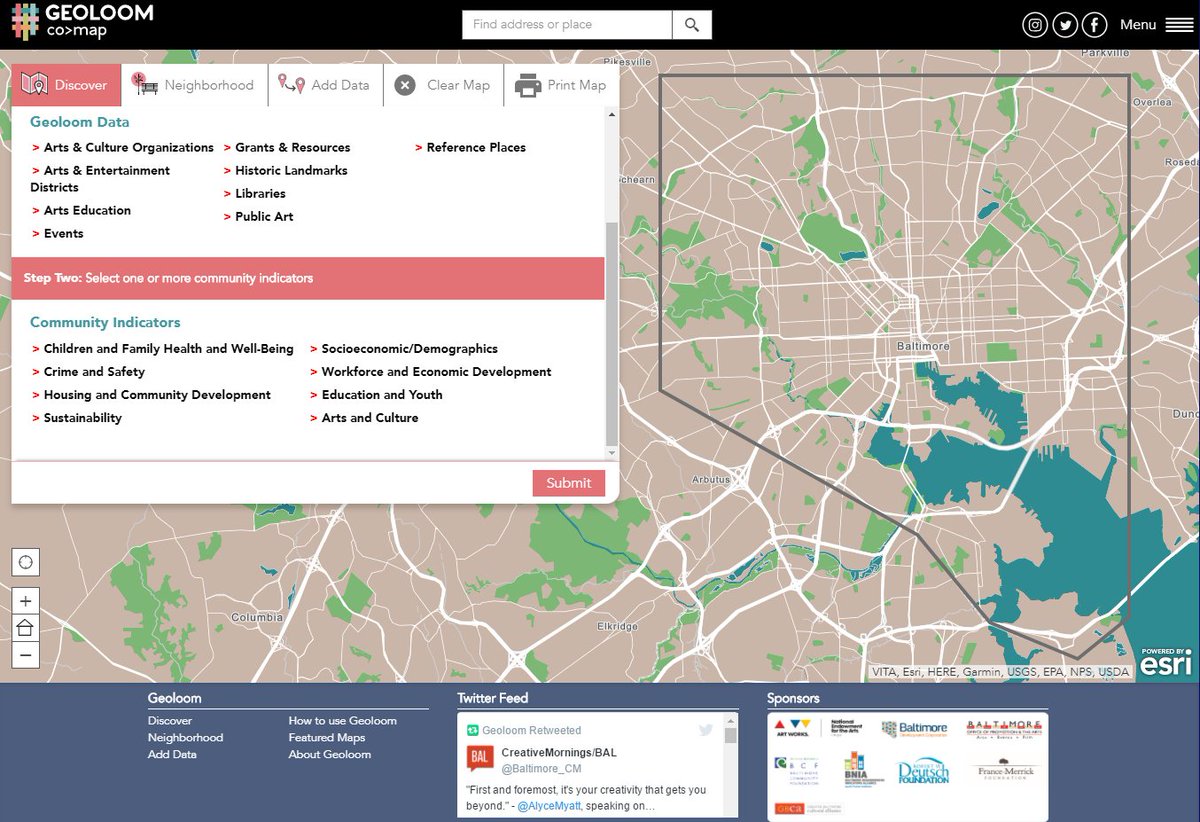Open About Geoloom link

coord(330,754)
